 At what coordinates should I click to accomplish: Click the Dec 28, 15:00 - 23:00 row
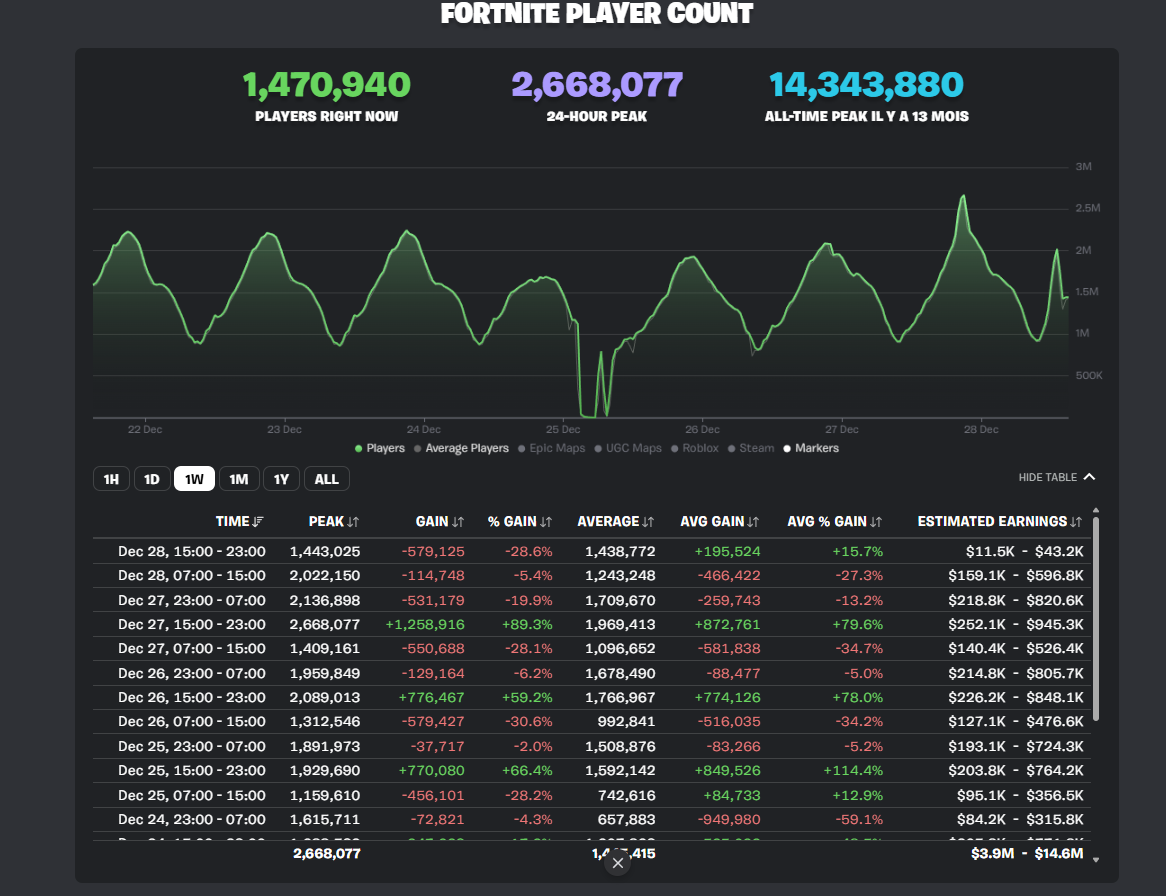(x=592, y=552)
